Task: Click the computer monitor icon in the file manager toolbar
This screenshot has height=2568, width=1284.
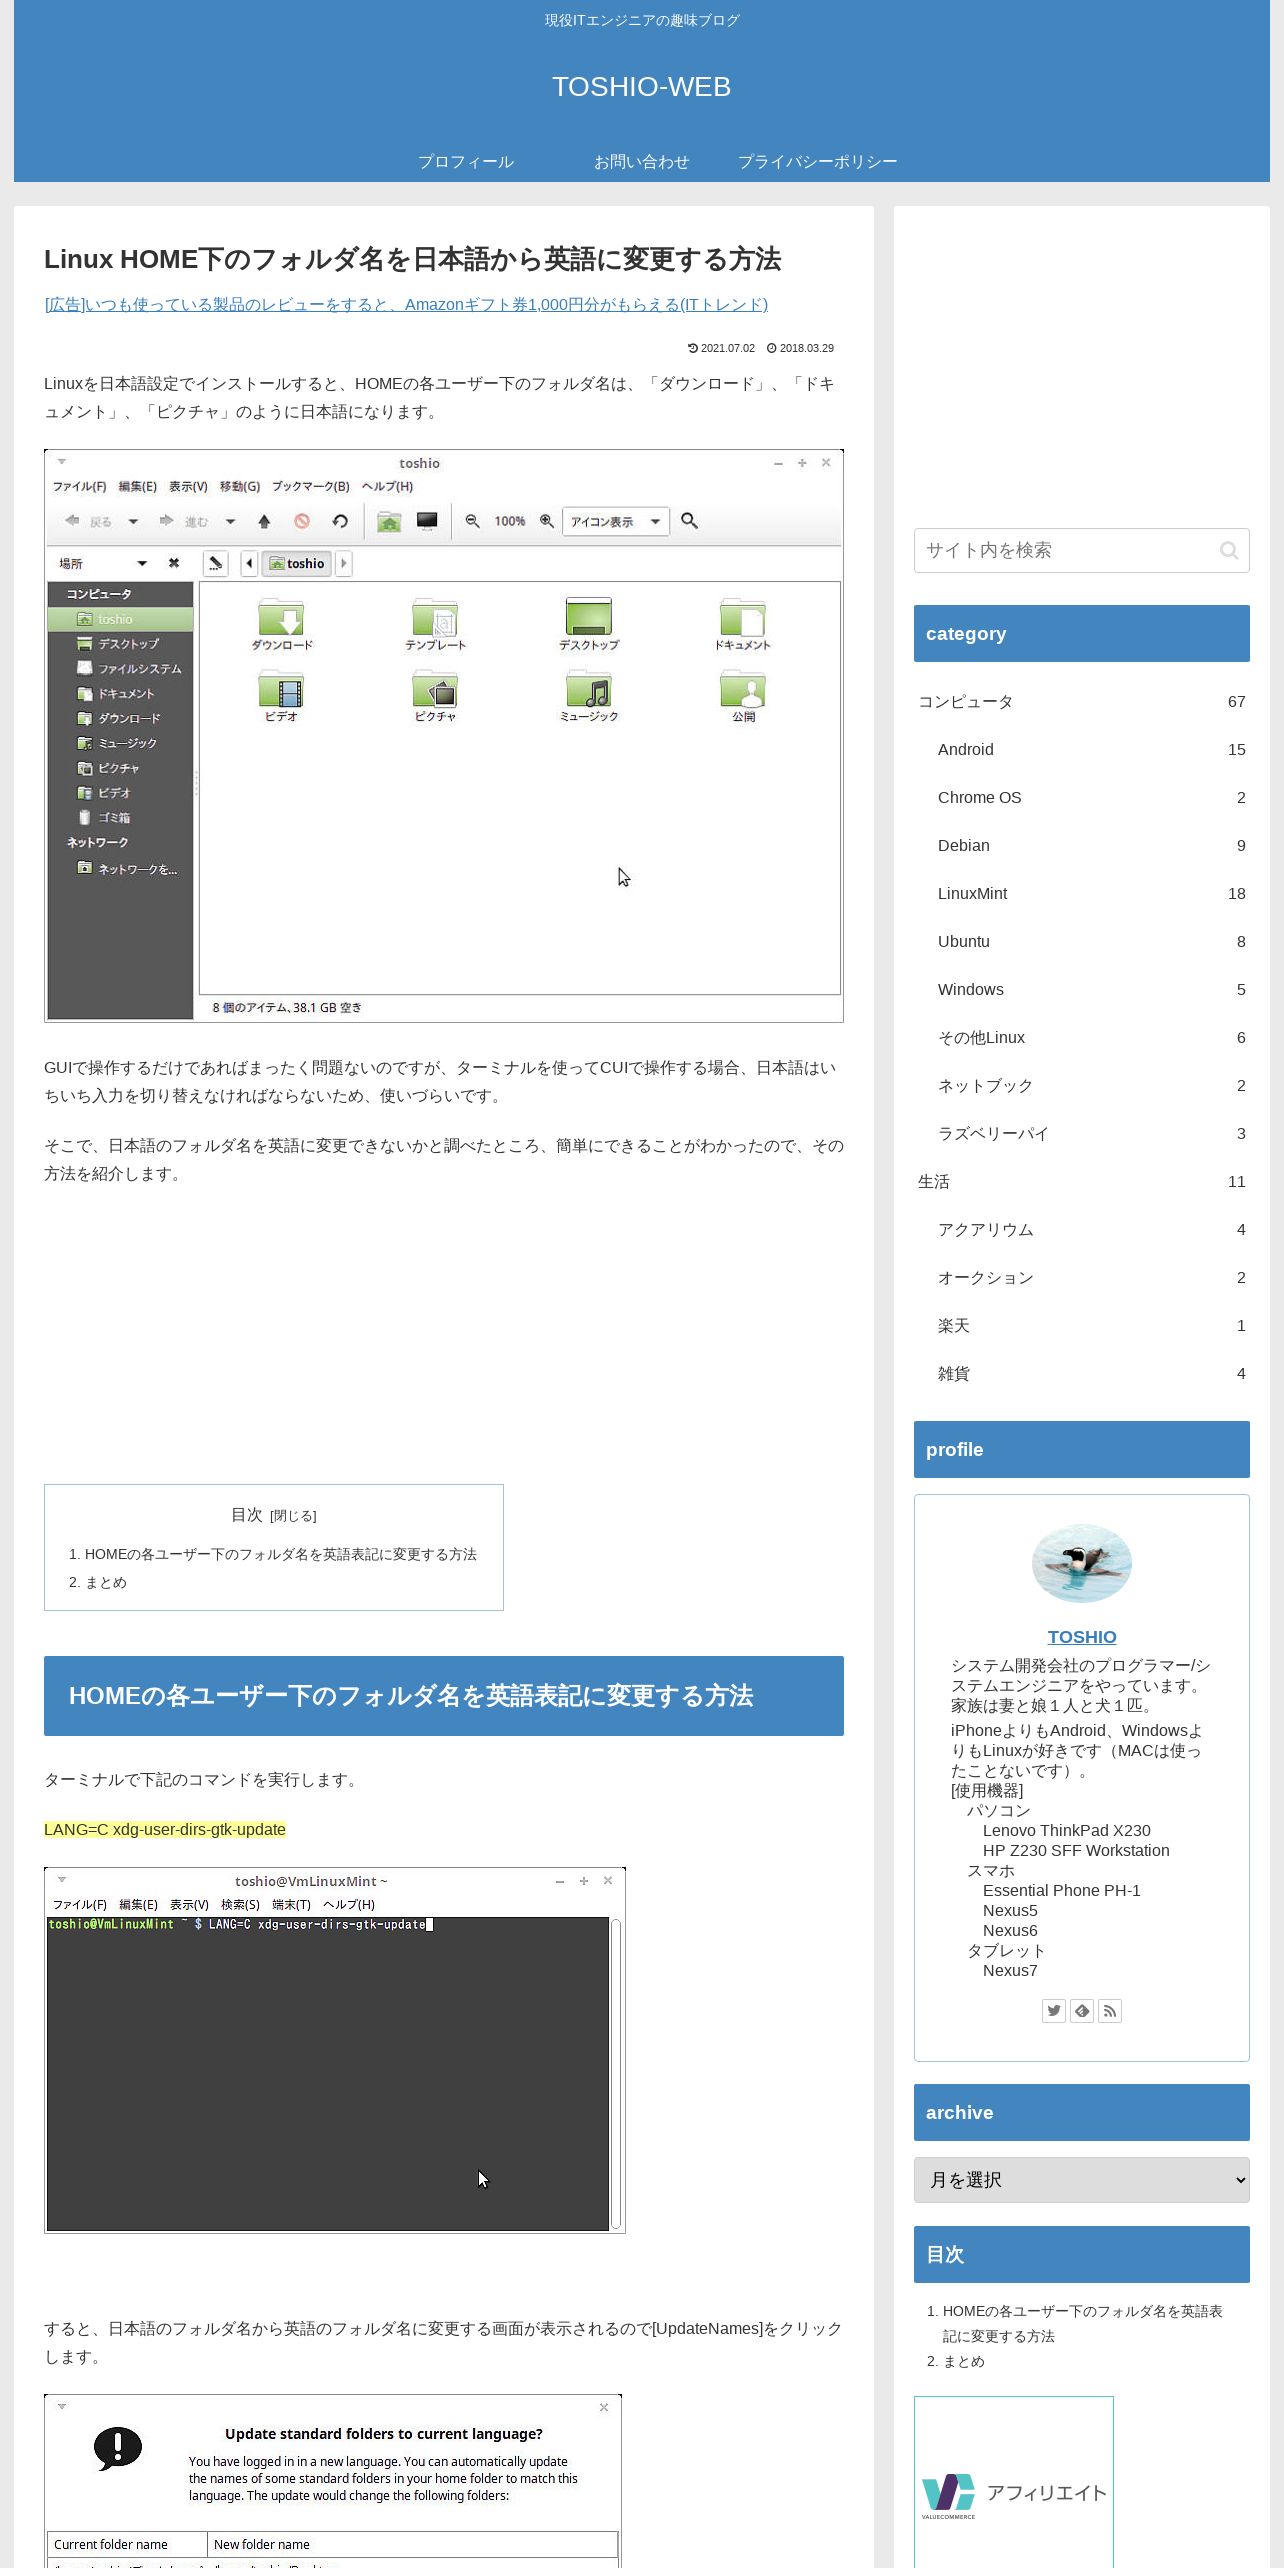Action: (x=427, y=521)
